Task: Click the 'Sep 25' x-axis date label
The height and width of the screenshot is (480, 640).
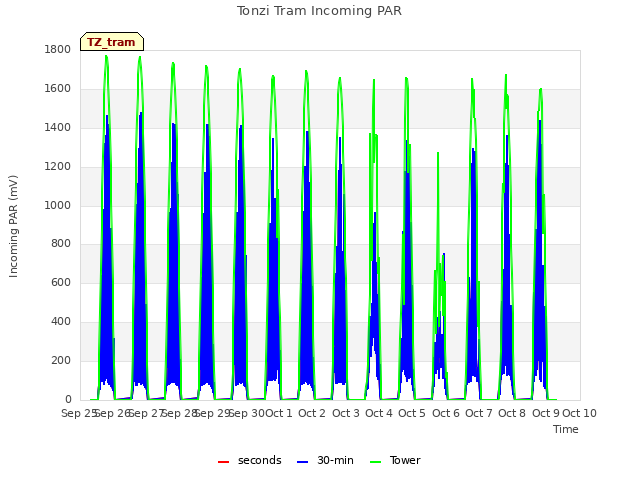Action: (x=79, y=413)
